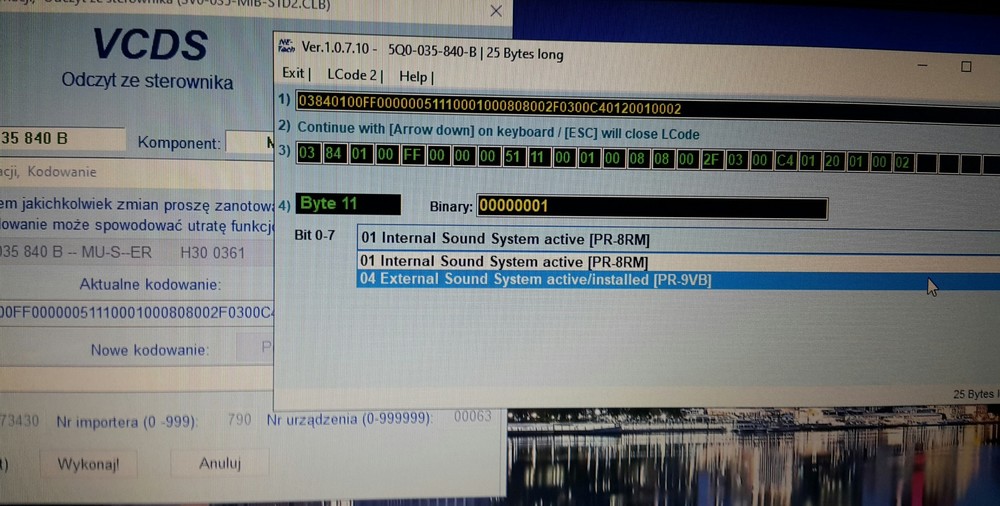Click the full coding string field
This screenshot has height=506, width=1000.
[x=640, y=107]
